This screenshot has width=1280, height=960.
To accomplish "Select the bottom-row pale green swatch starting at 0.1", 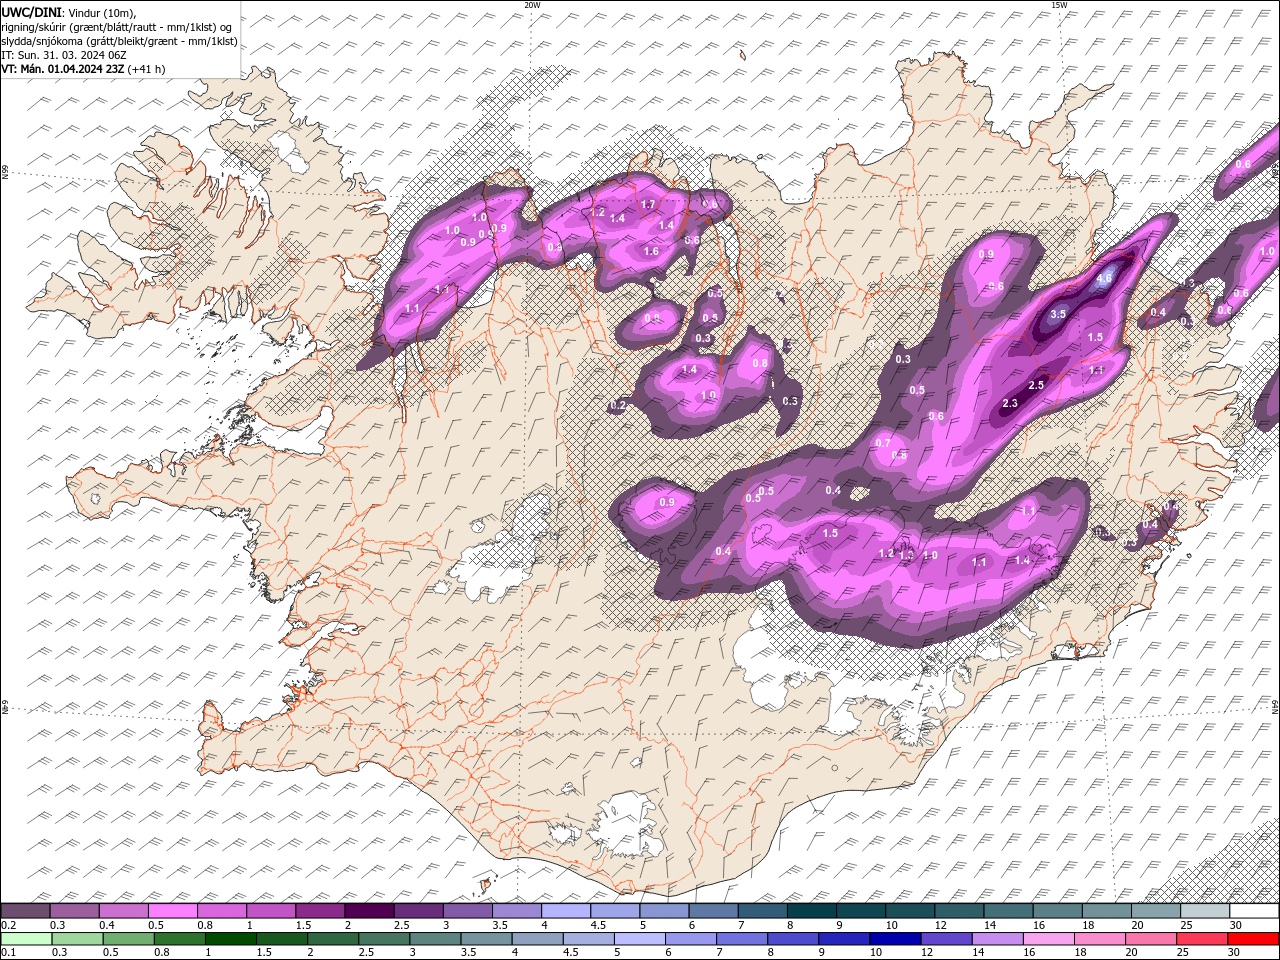I will click(25, 939).
